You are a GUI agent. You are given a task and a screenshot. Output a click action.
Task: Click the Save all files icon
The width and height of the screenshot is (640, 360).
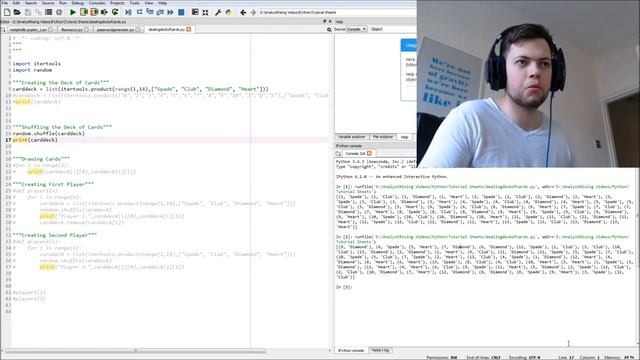pyautogui.click(x=38, y=12)
